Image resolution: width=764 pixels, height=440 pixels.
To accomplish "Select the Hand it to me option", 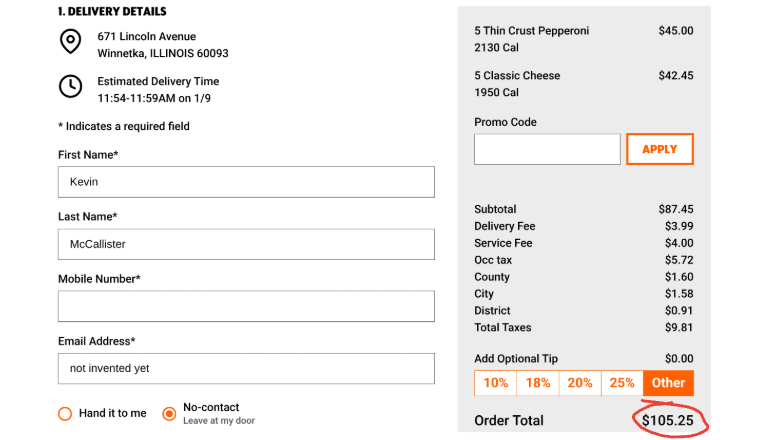I will tap(66, 413).
